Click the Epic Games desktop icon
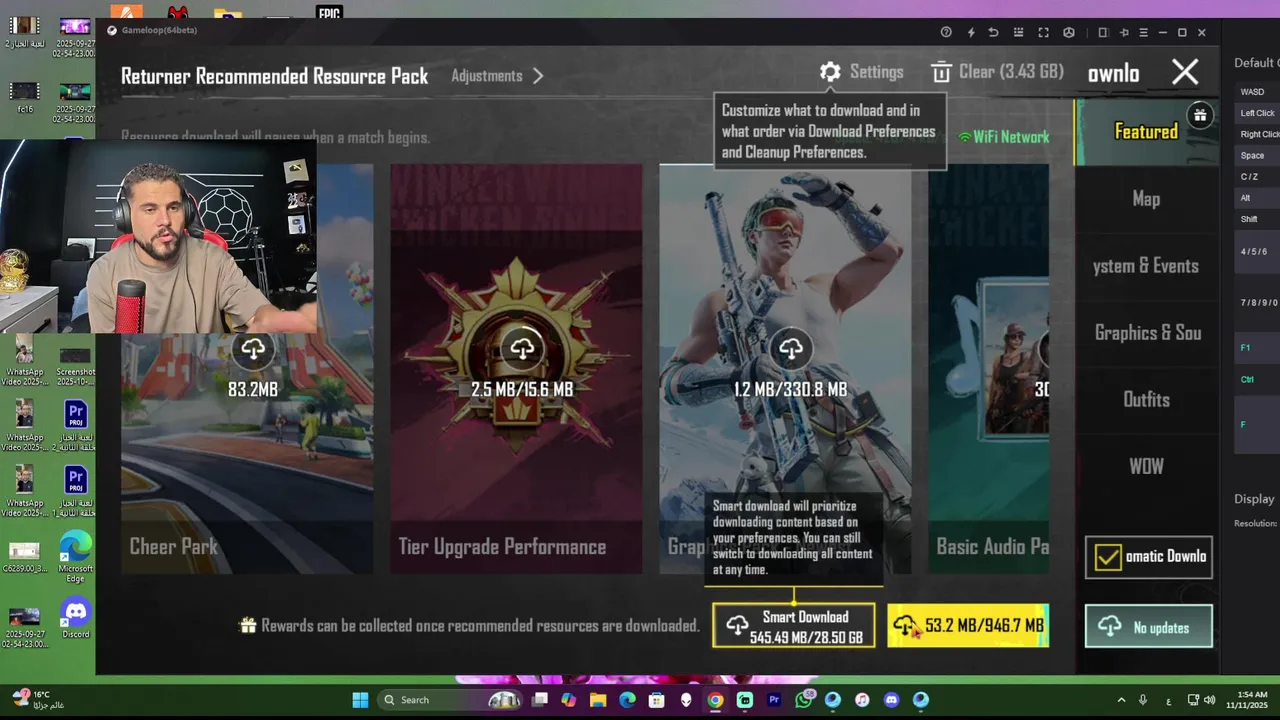The height and width of the screenshot is (720, 1280). tap(329, 13)
